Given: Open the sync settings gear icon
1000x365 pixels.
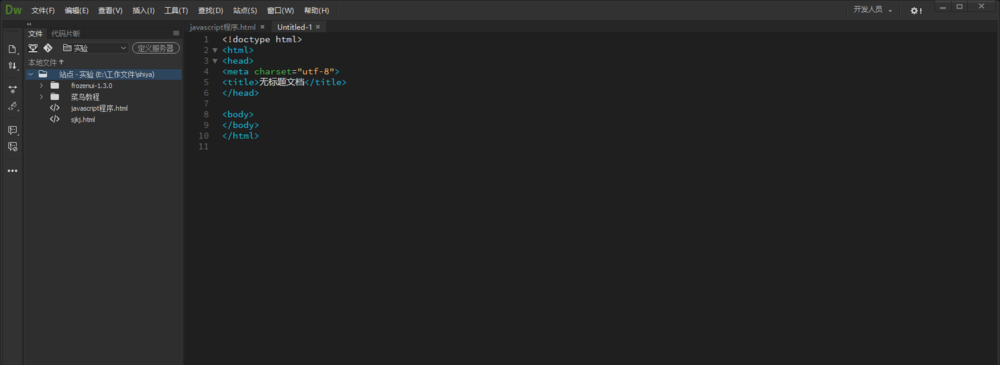Looking at the screenshot, I should pyautogui.click(x=916, y=10).
